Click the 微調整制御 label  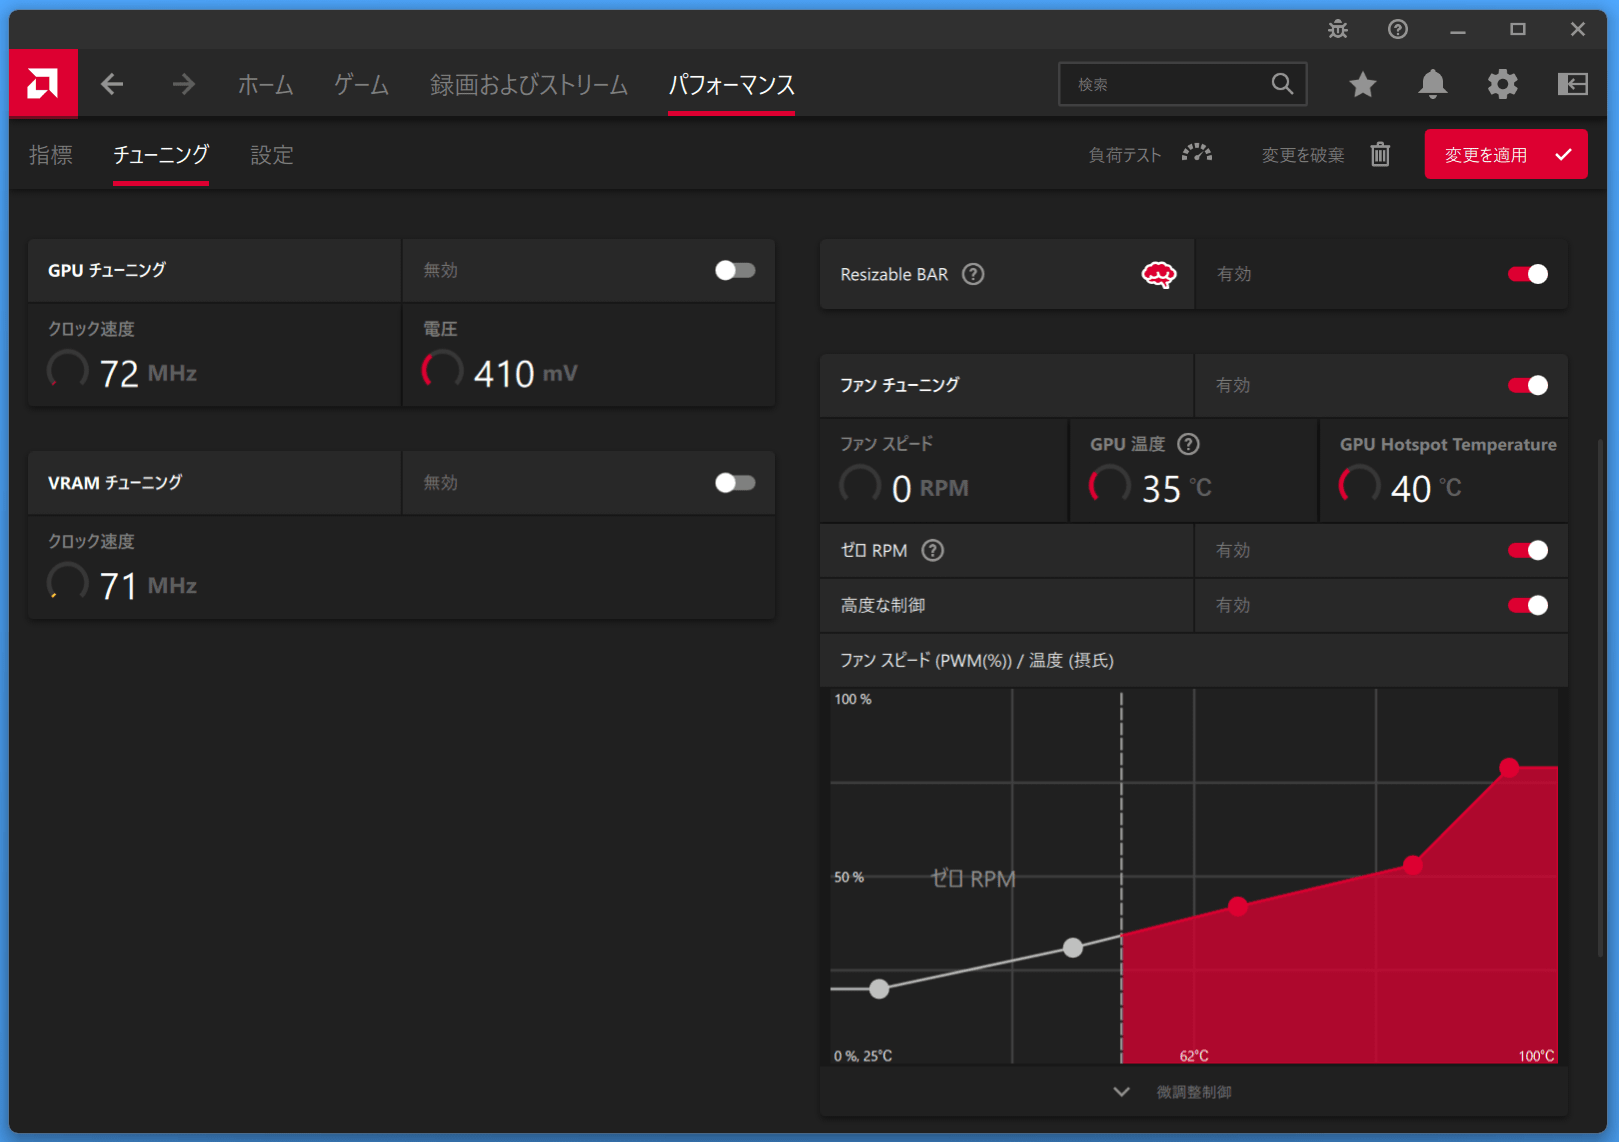tap(1194, 1092)
